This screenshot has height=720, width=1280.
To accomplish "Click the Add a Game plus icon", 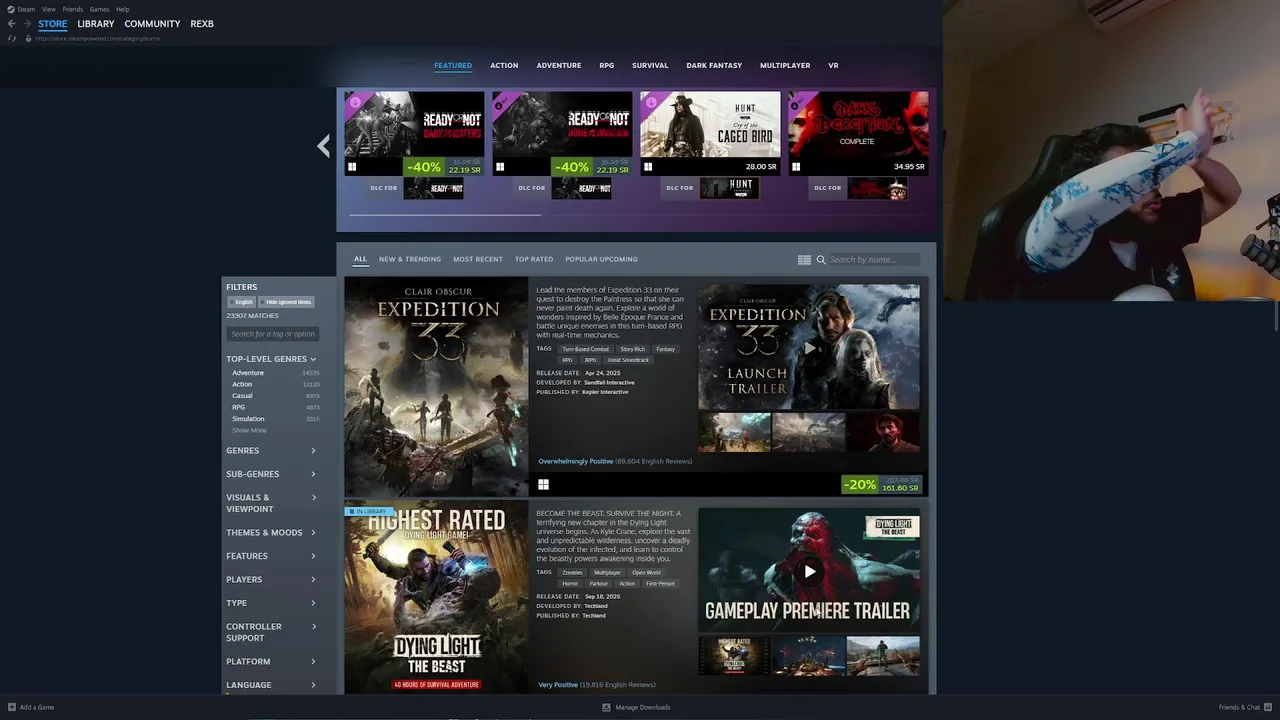I will click(11, 707).
